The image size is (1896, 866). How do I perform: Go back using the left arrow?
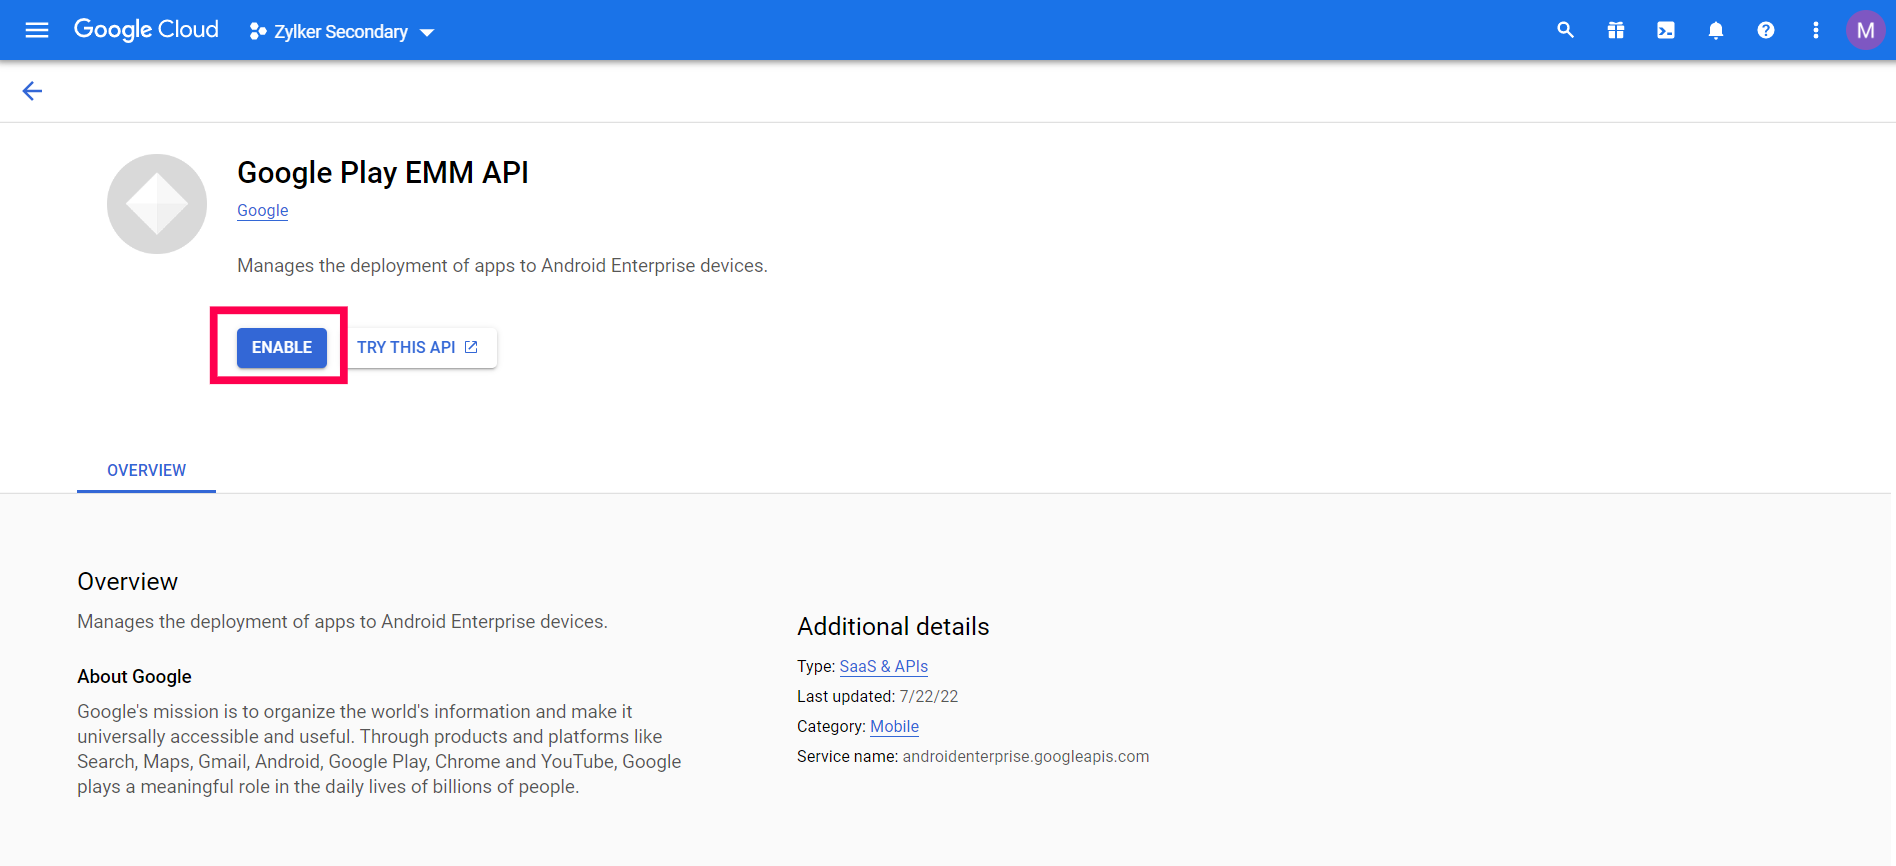click(x=32, y=91)
